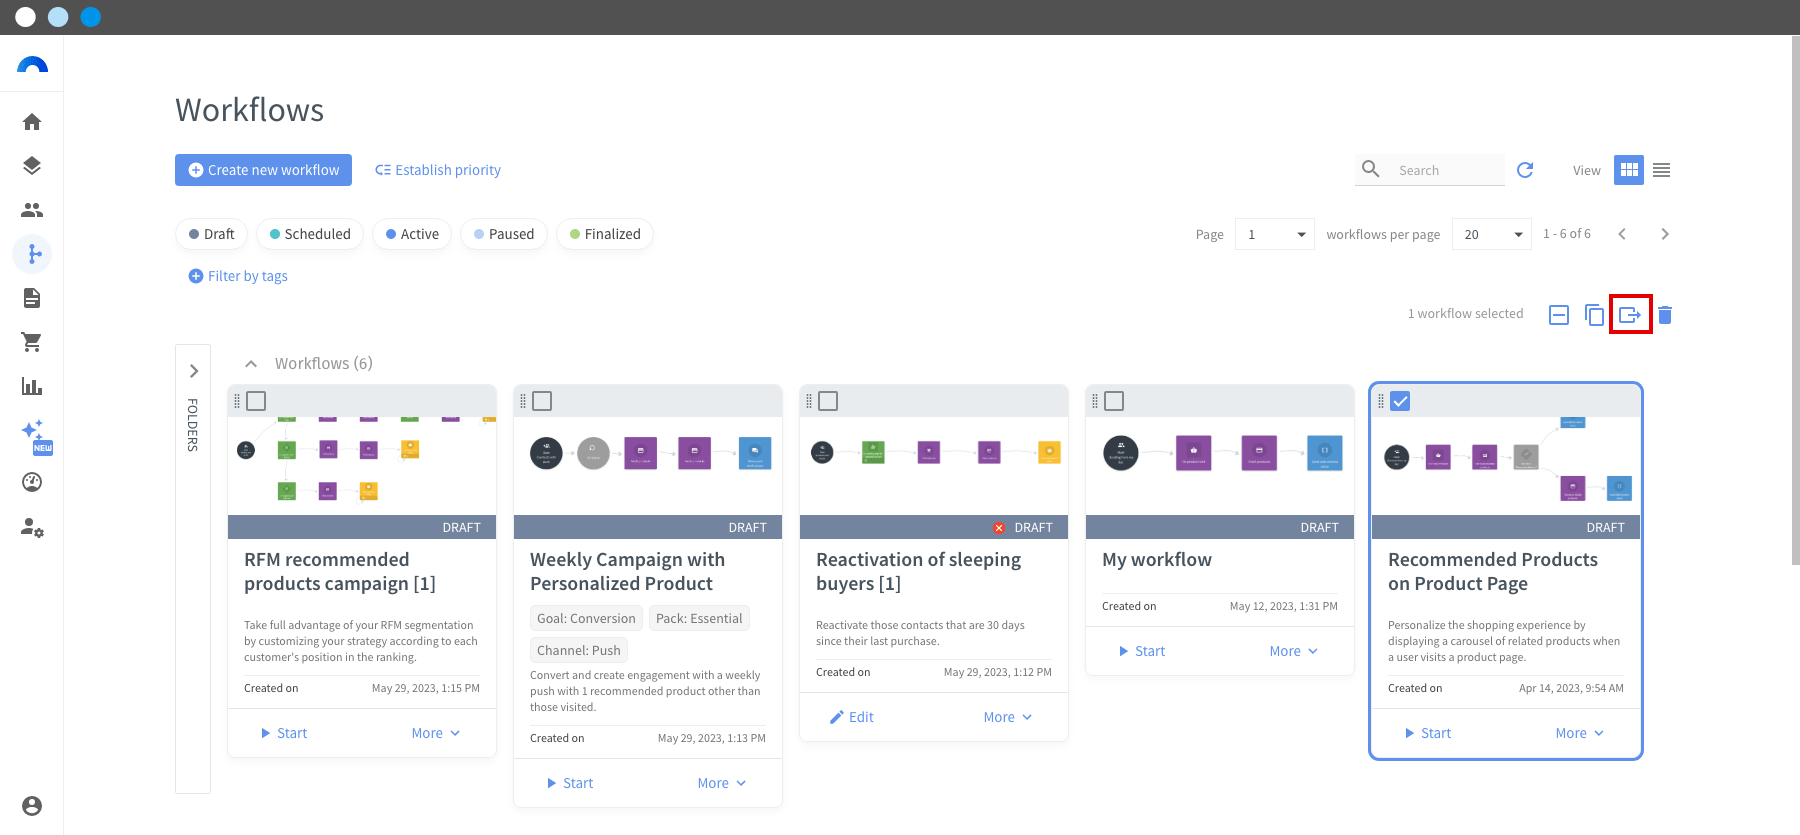Image resolution: width=1800 pixels, height=835 pixels.
Task: Click the search magnifier icon
Action: [1371, 169]
